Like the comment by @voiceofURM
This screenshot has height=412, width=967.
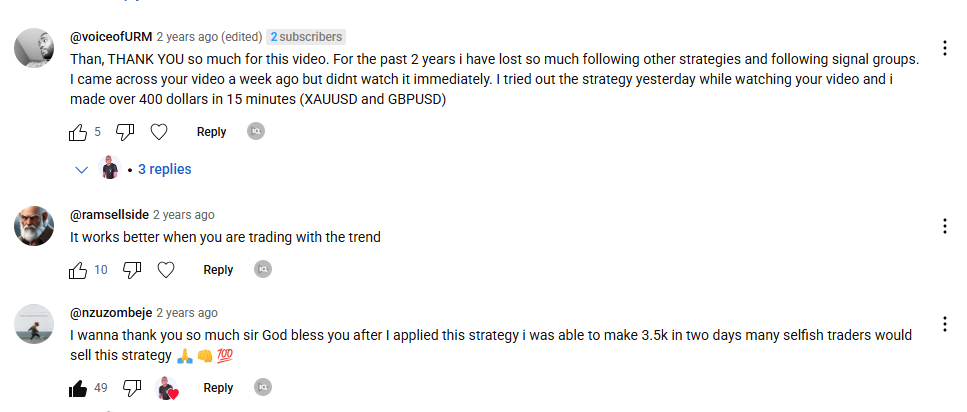[78, 132]
